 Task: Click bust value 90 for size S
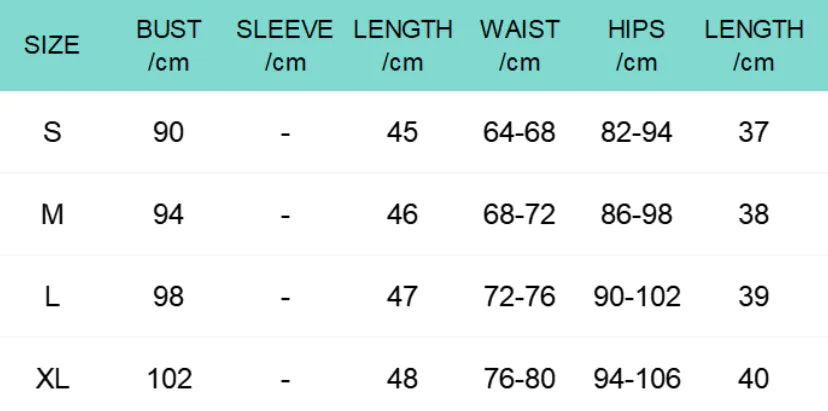168,131
